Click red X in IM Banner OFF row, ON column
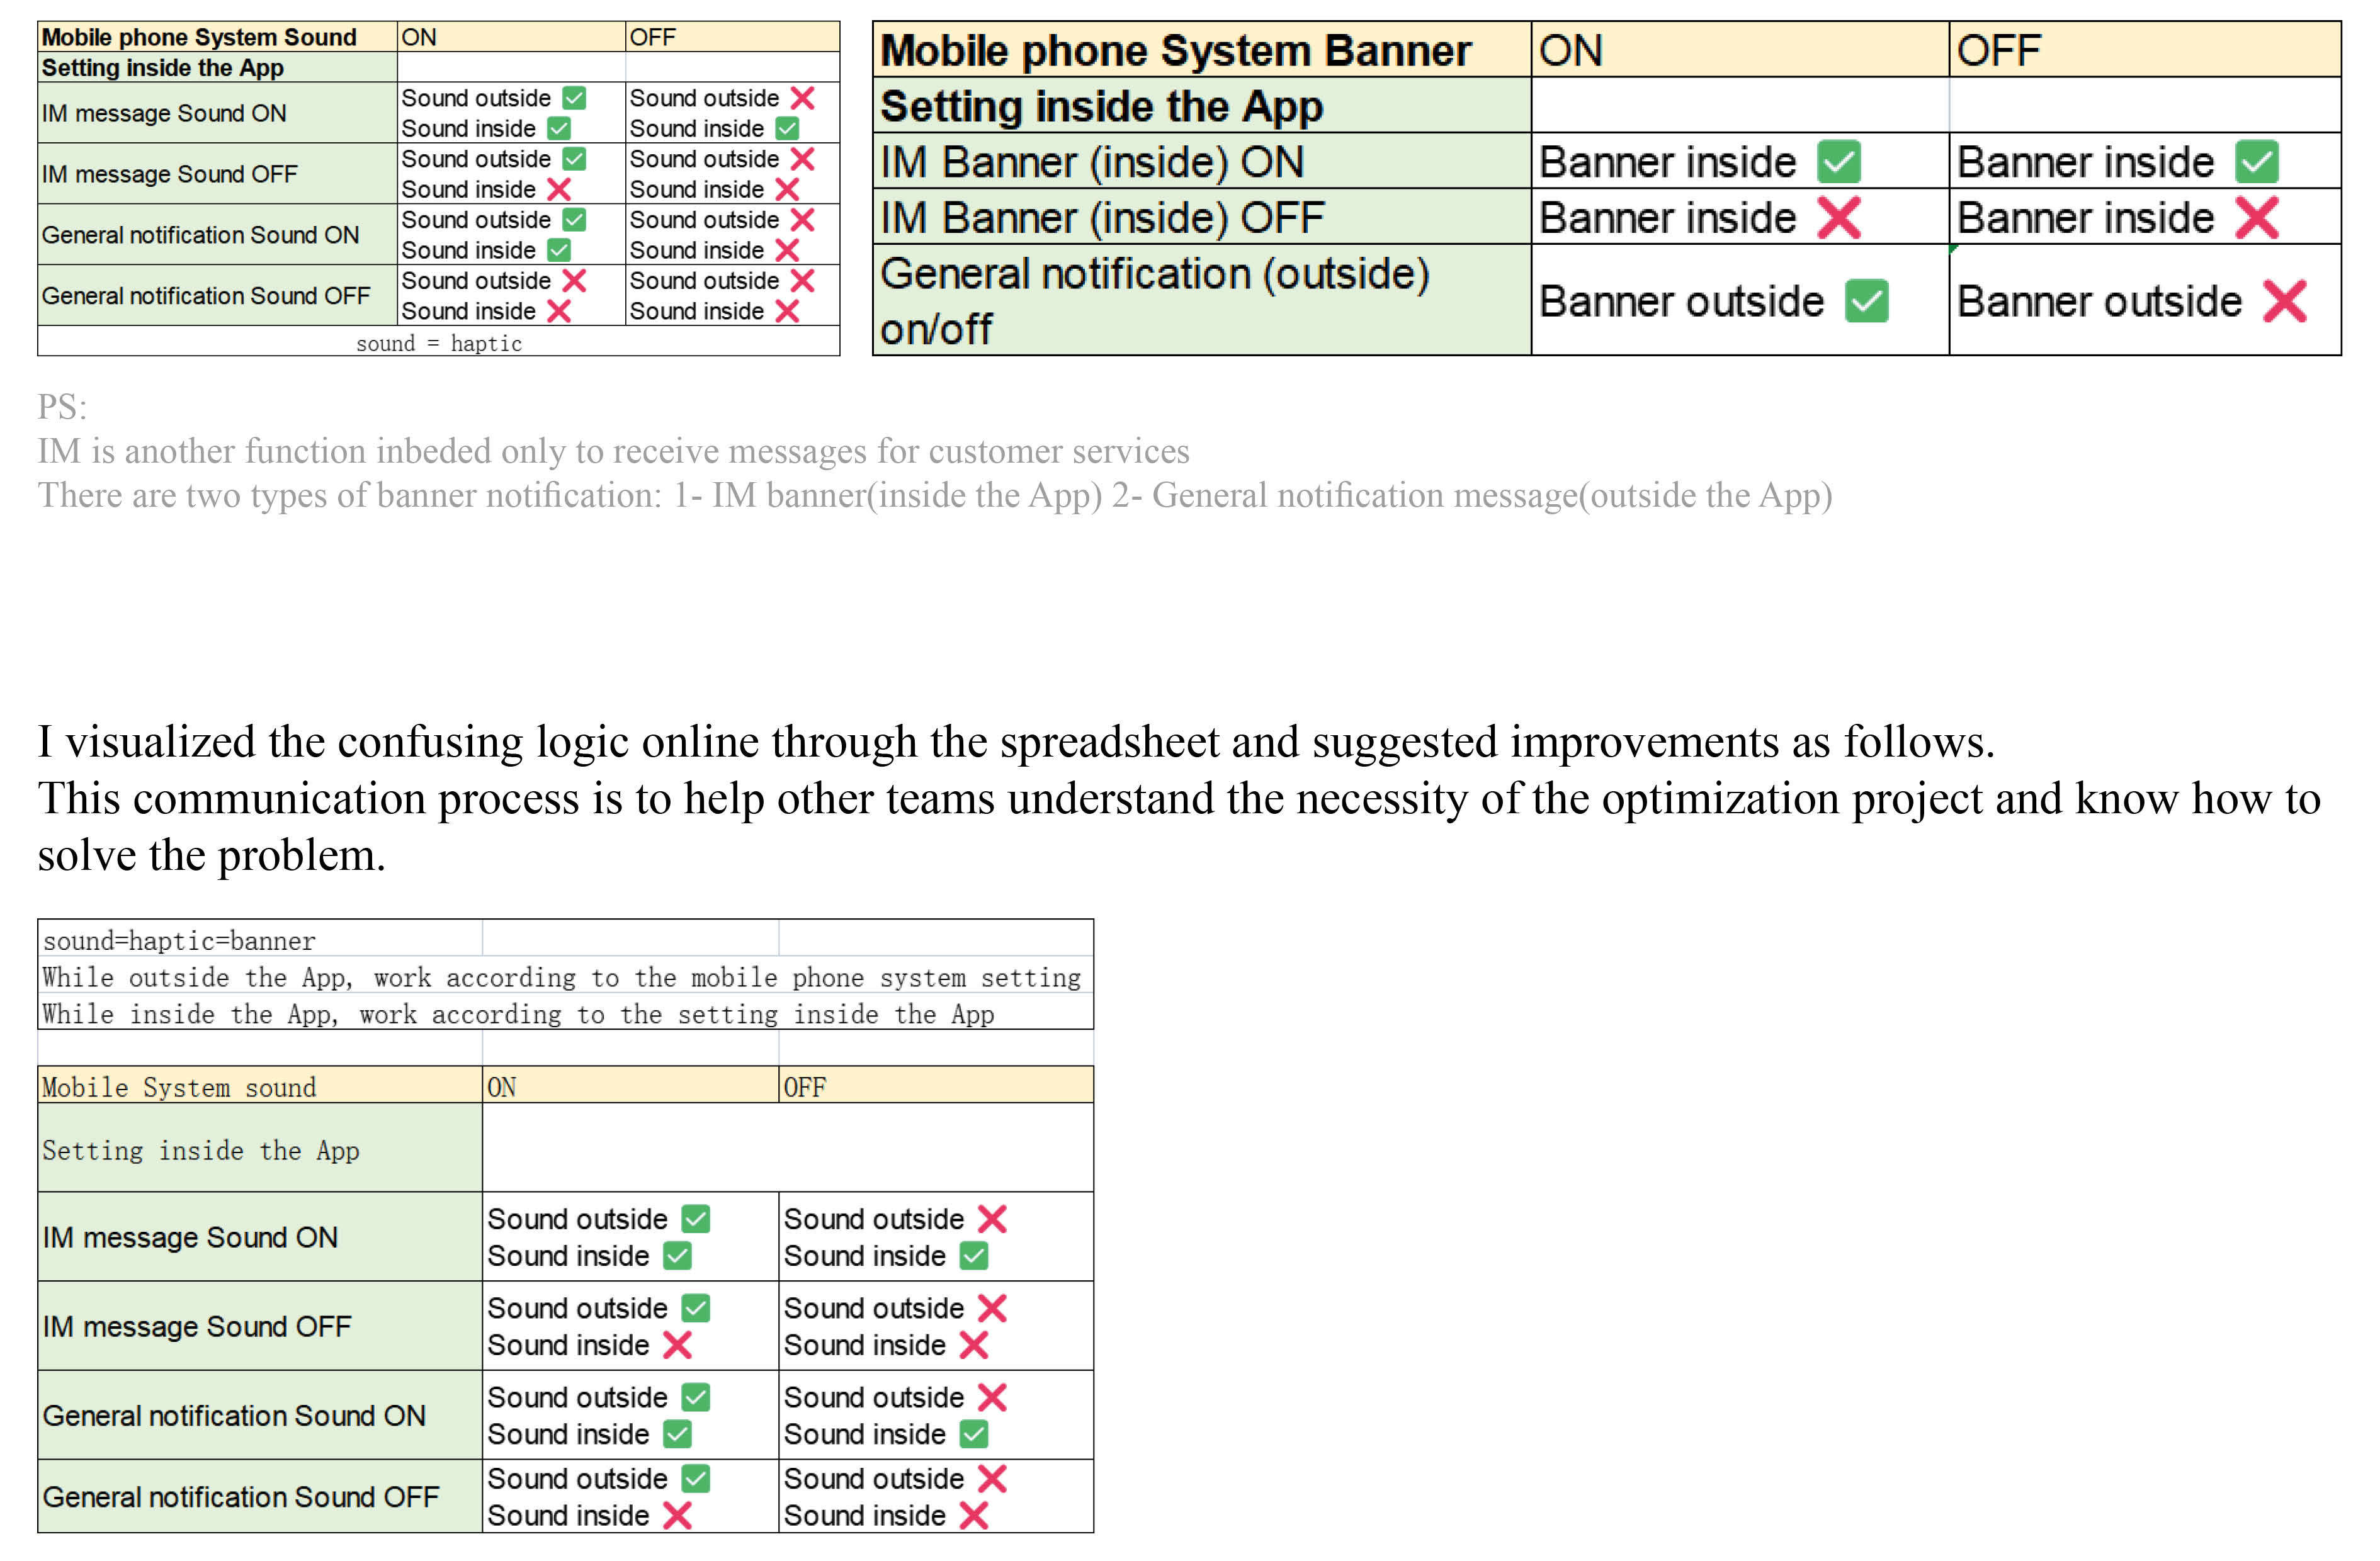This screenshot has width=2380, height=1561. click(1838, 218)
